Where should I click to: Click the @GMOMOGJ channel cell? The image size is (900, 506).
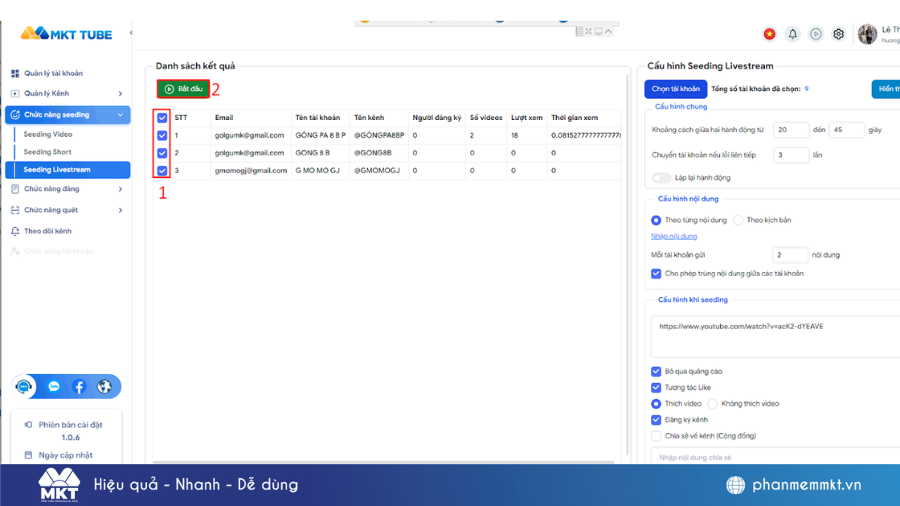tap(377, 170)
